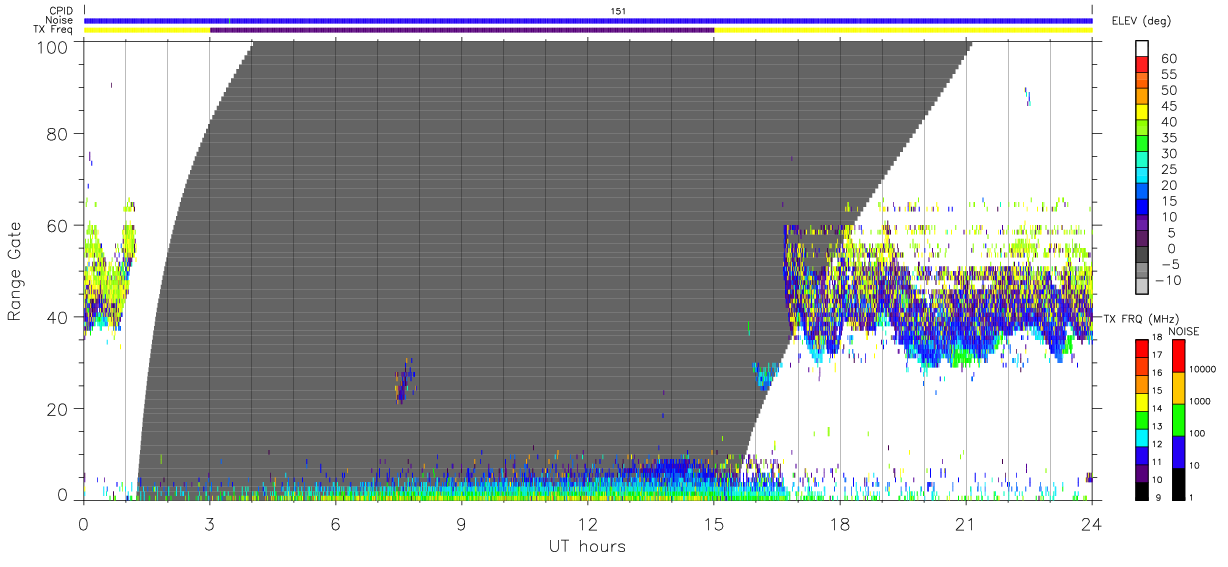Click x-axis tick label 9
Screen dimensions: 1228x567
462,523
